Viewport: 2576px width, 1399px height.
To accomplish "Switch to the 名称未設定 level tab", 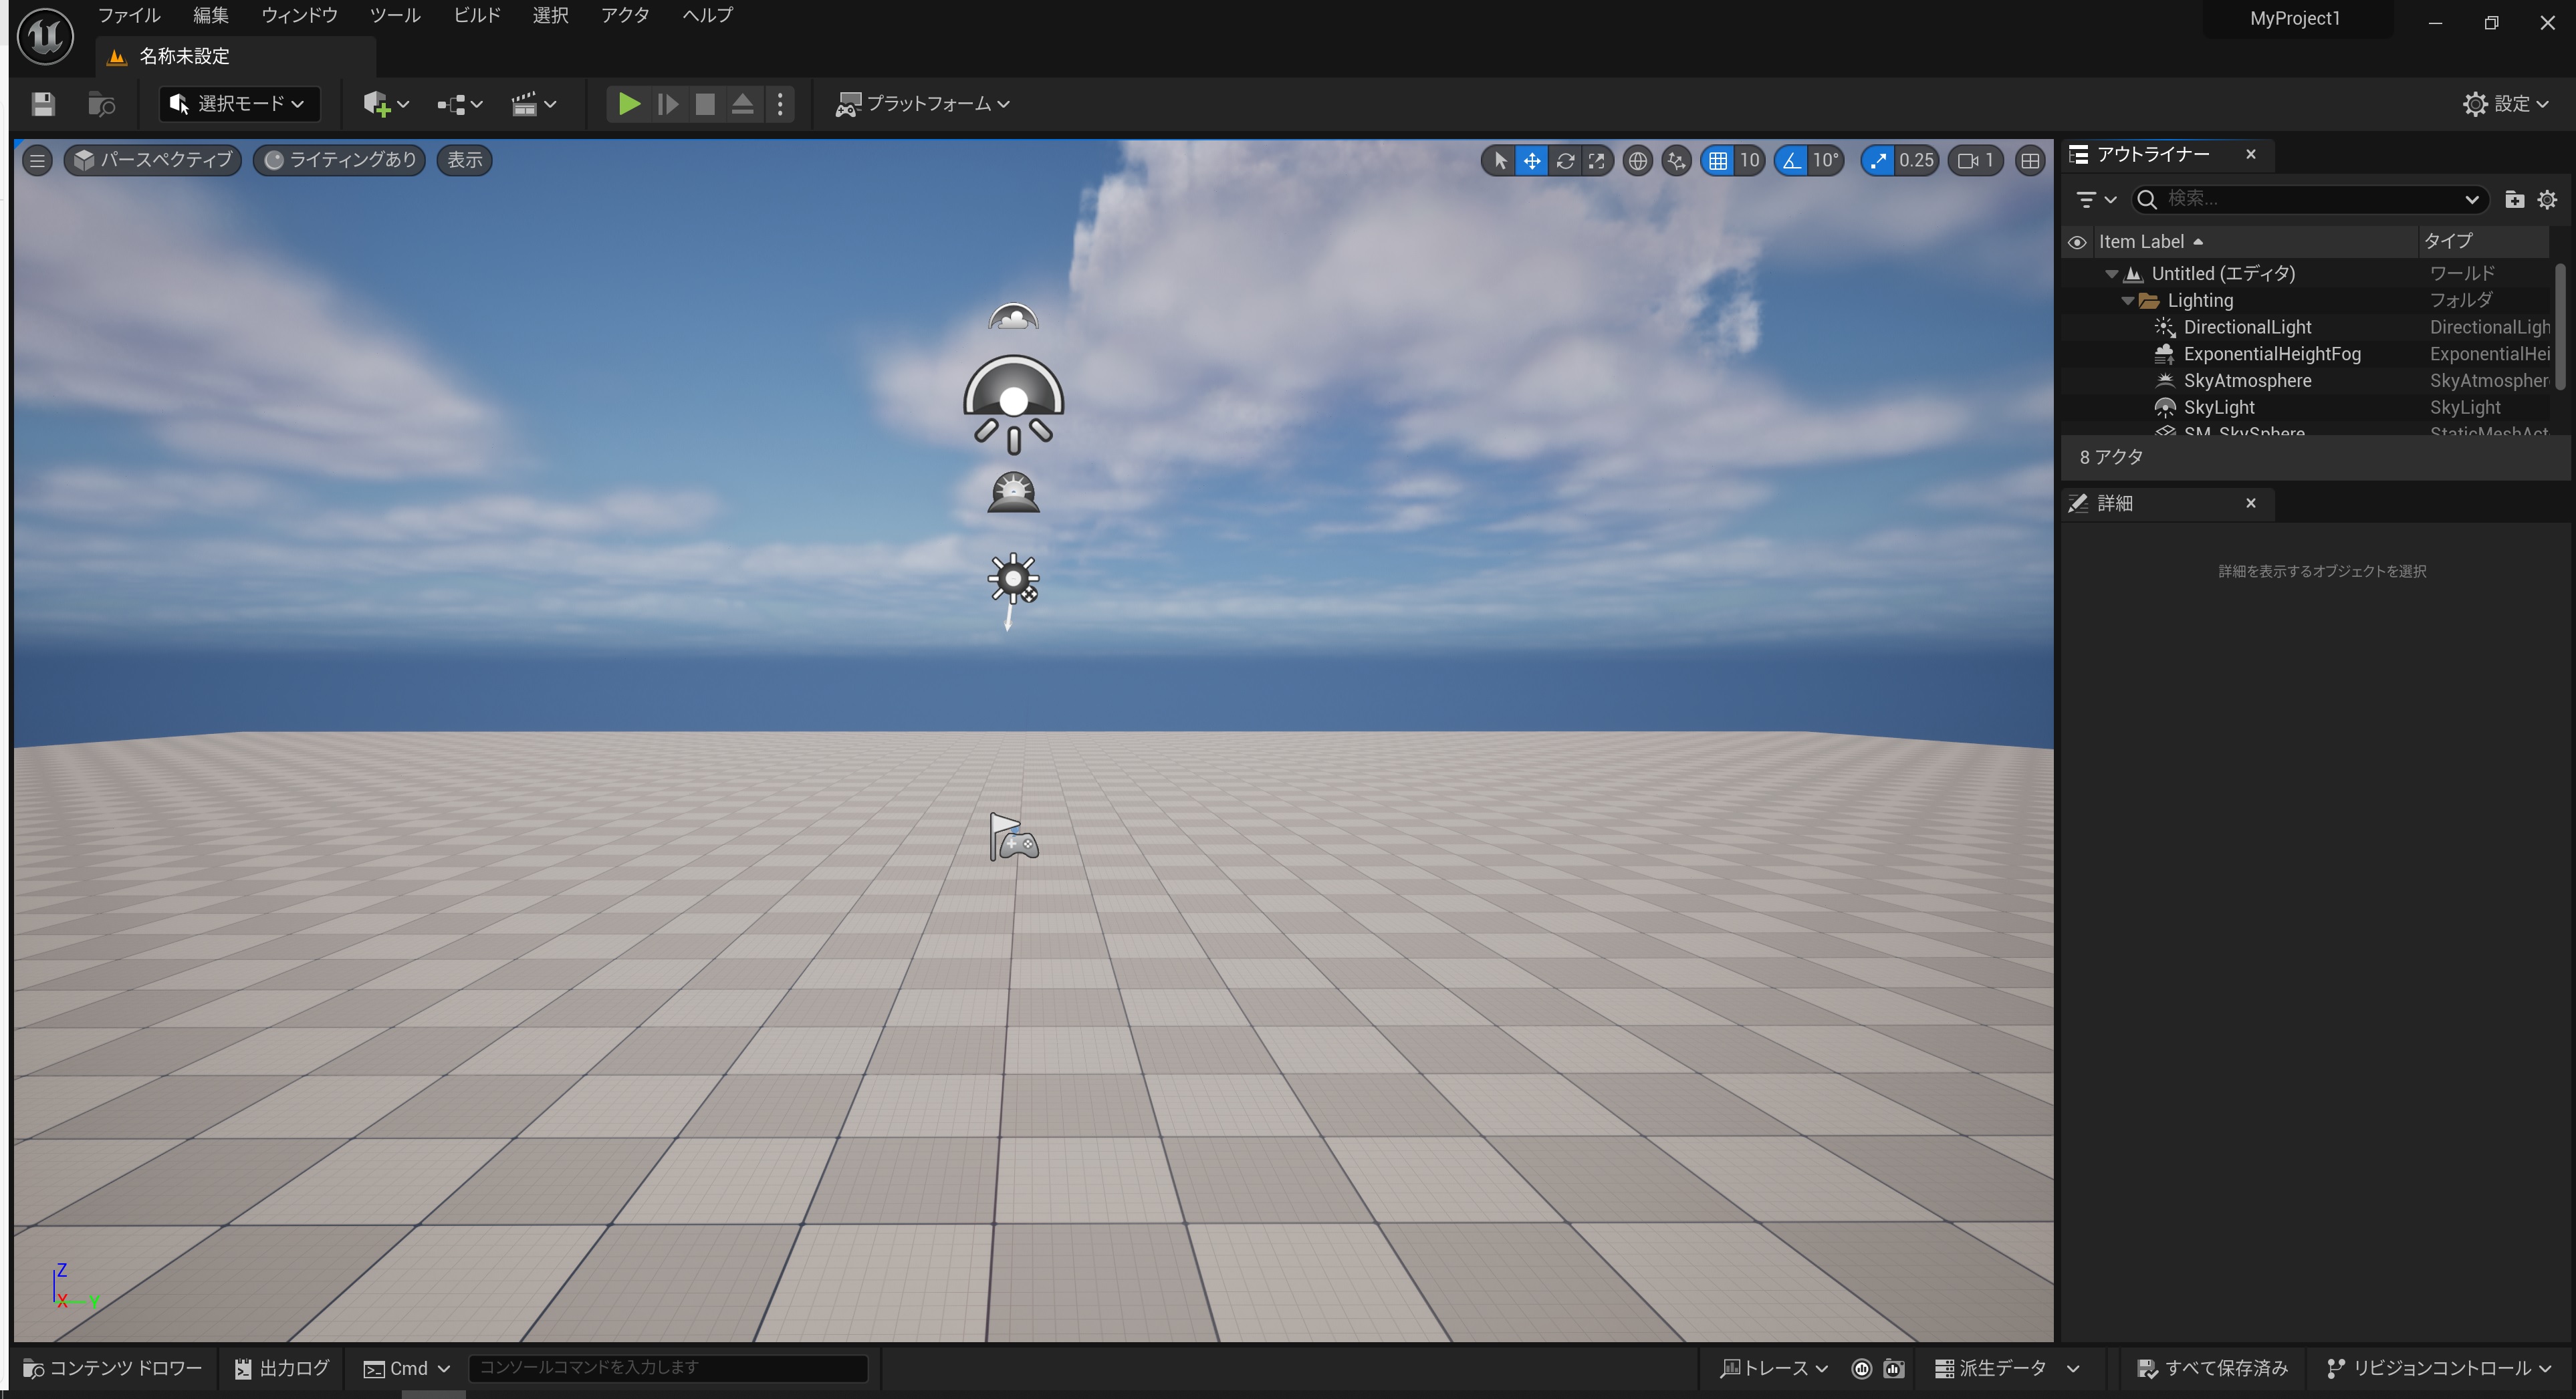I will [183, 56].
